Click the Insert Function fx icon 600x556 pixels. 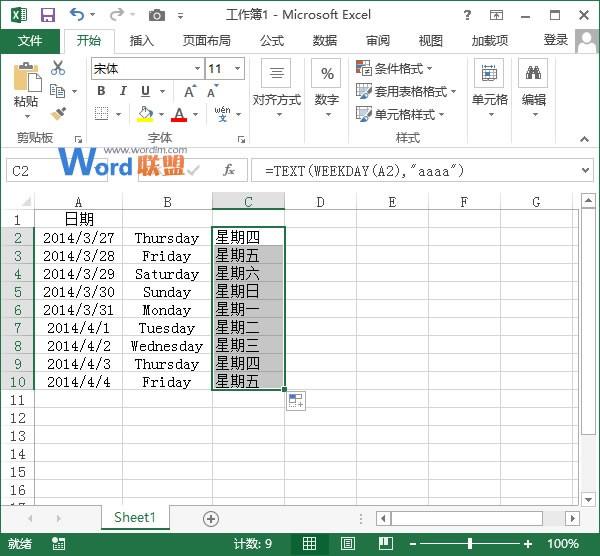click(229, 171)
